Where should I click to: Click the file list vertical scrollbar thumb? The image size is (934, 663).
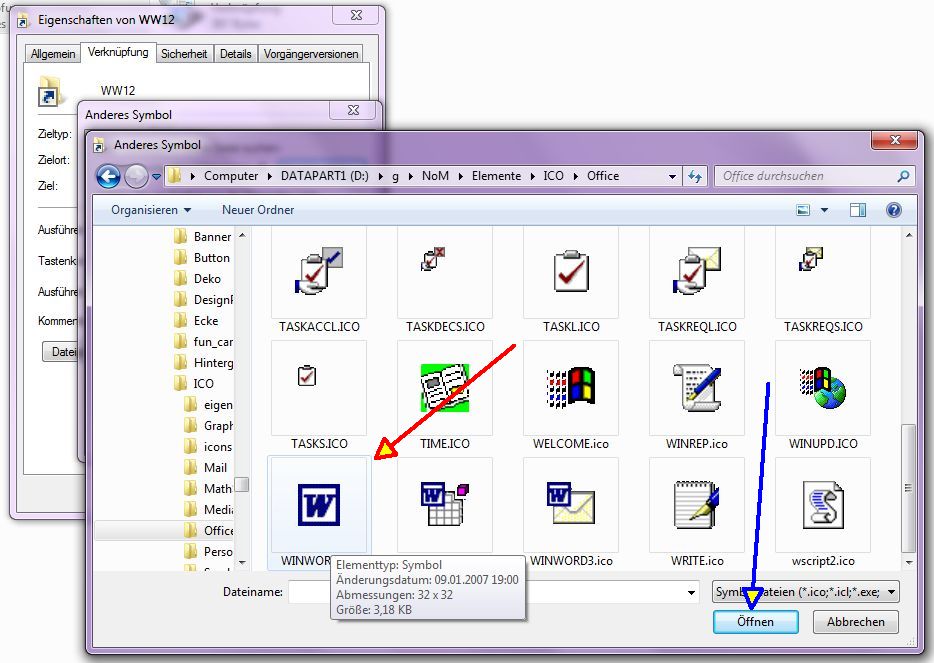(908, 488)
